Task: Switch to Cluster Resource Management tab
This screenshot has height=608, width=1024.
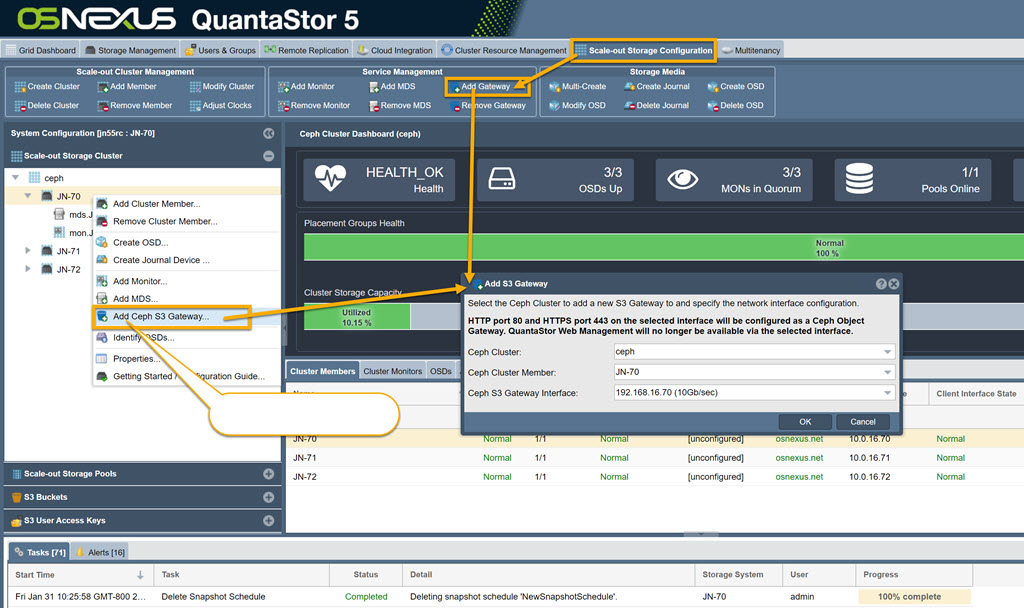Action: pyautogui.click(x=504, y=50)
